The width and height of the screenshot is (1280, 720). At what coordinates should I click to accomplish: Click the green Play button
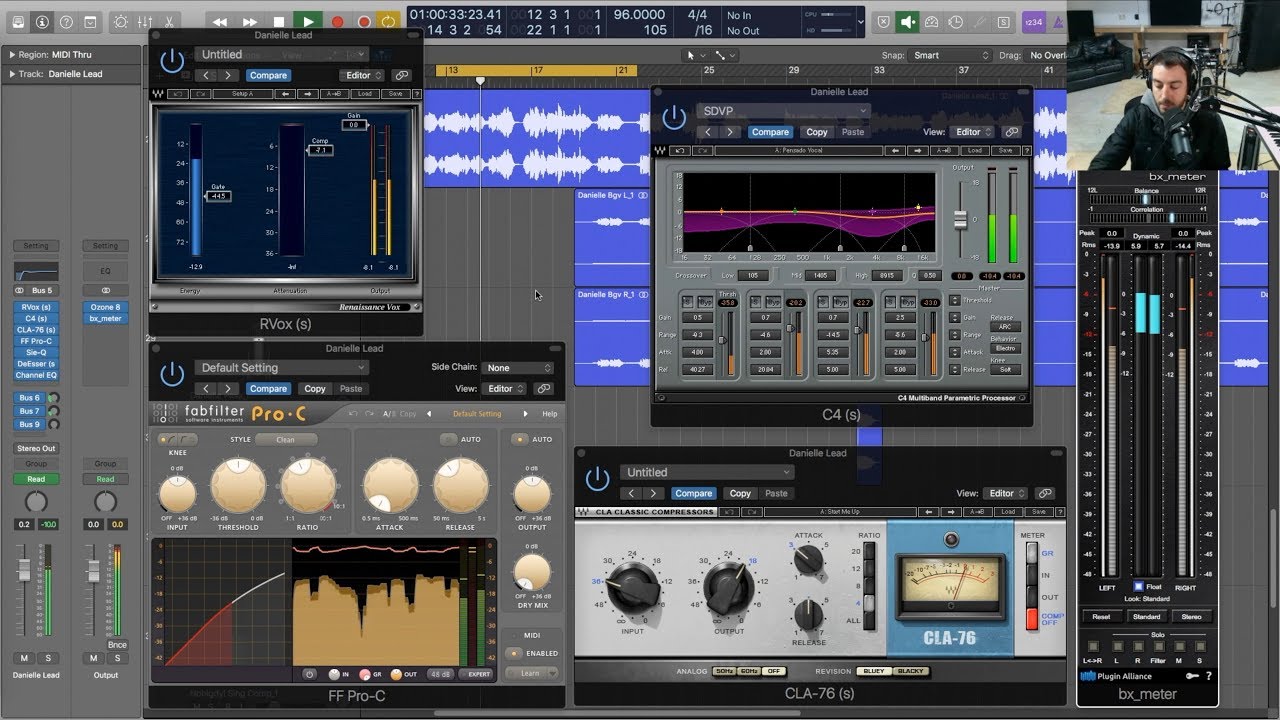(x=308, y=21)
